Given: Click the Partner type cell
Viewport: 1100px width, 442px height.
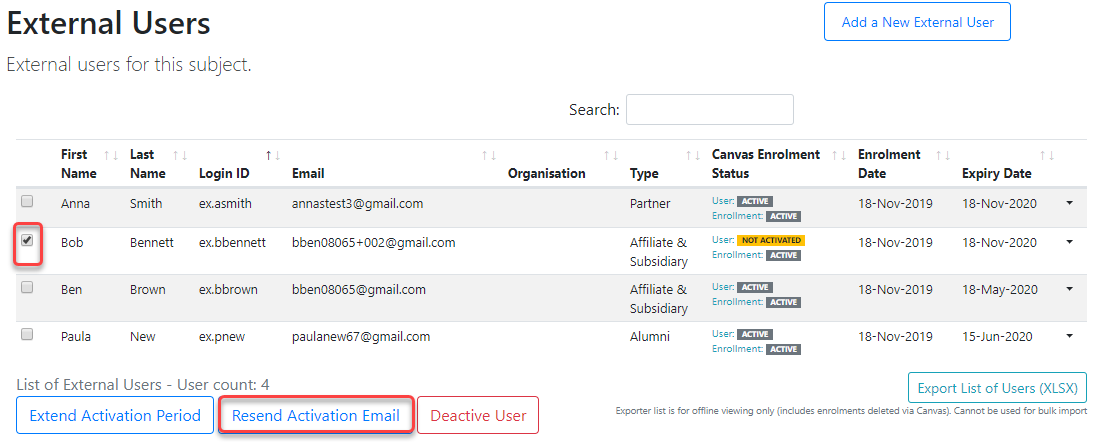Looking at the screenshot, I should [650, 203].
